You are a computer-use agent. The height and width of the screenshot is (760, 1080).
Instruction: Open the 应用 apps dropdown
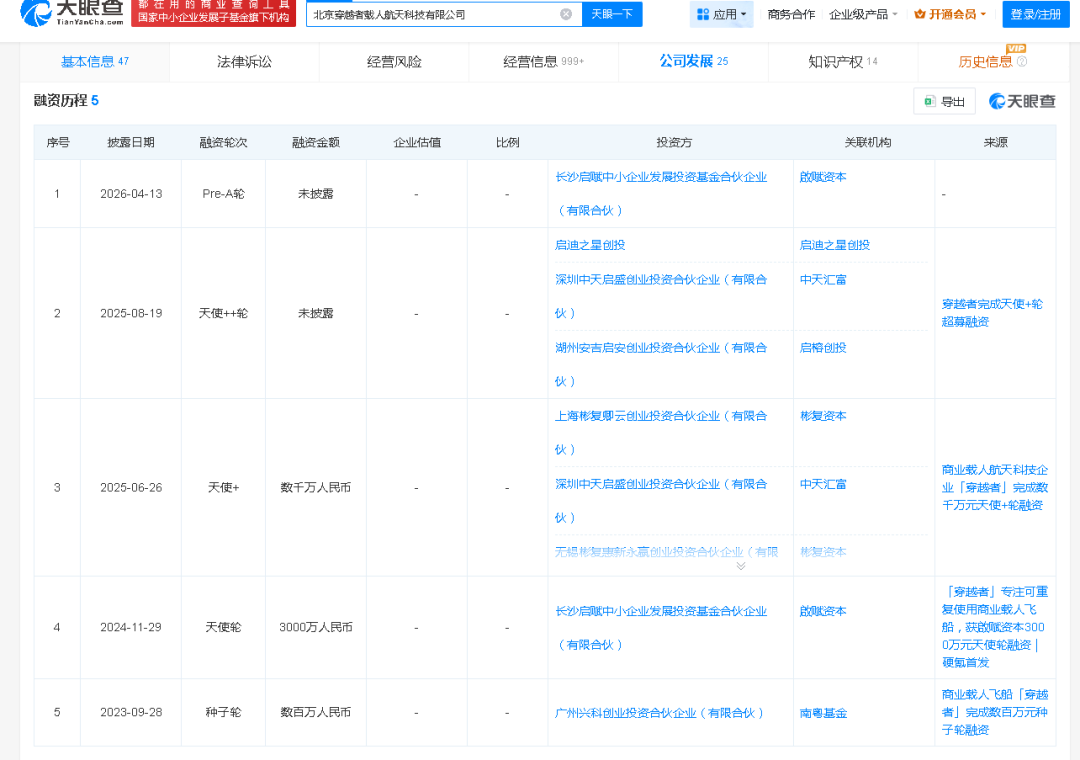point(721,14)
